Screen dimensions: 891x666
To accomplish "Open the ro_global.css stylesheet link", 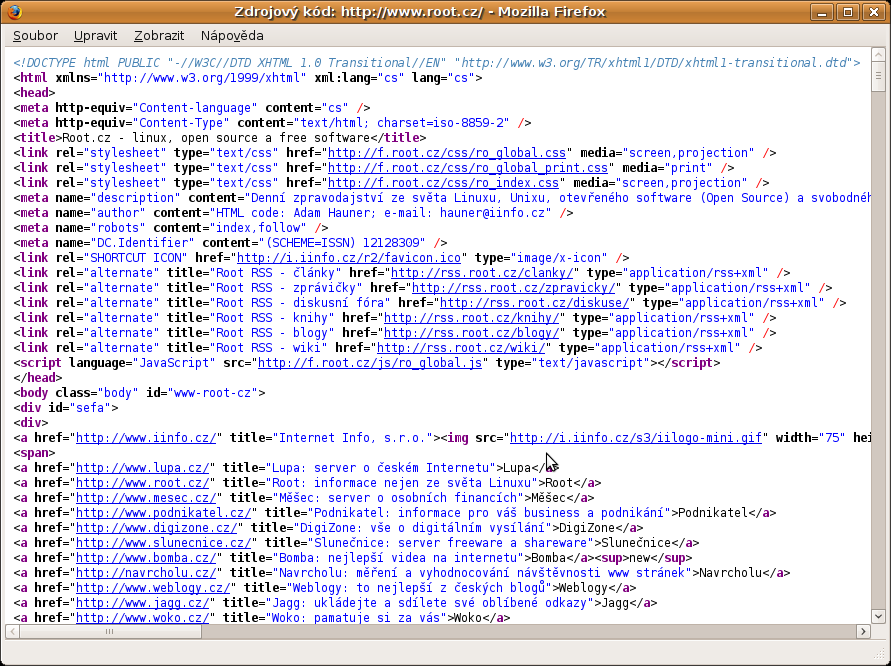I will point(447,153).
